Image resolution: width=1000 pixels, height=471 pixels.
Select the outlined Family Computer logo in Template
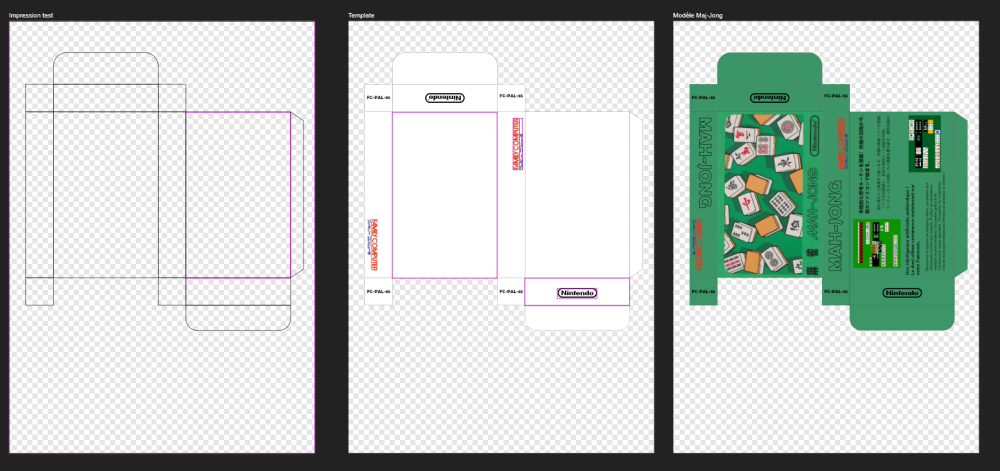517,143
